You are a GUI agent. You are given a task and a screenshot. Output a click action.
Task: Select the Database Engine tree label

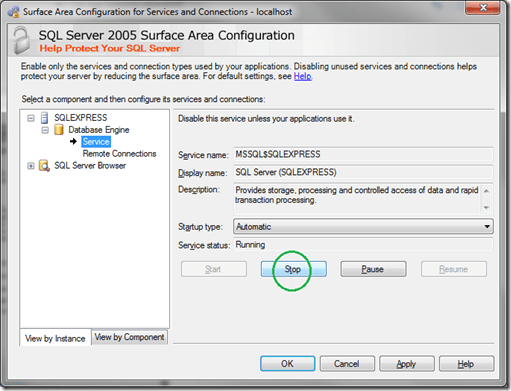pyautogui.click(x=99, y=130)
